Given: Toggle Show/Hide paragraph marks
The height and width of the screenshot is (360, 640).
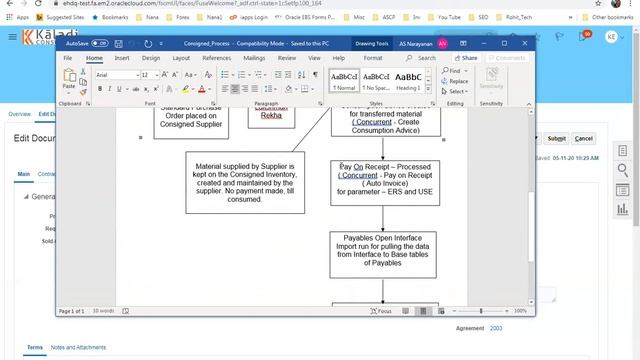Looking at the screenshot, I should [316, 75].
